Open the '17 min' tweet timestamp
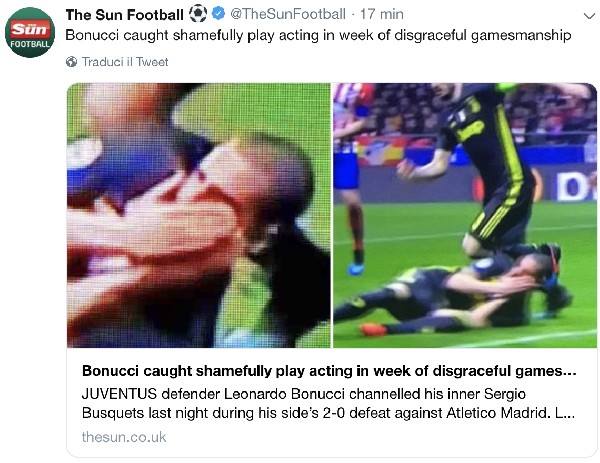The width and height of the screenshot is (600, 463). (x=382, y=15)
